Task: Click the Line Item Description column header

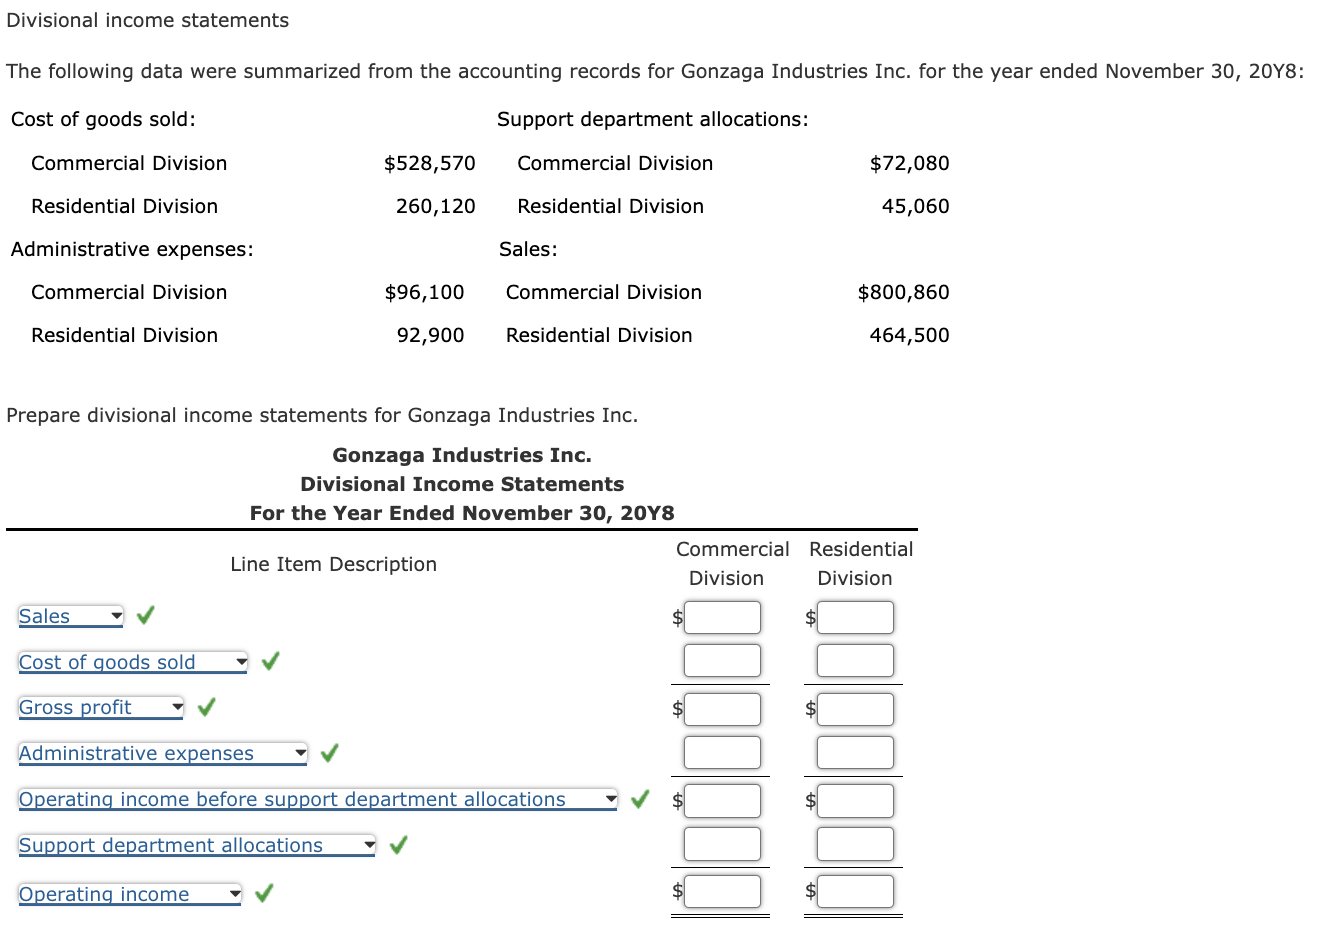Action: (333, 564)
